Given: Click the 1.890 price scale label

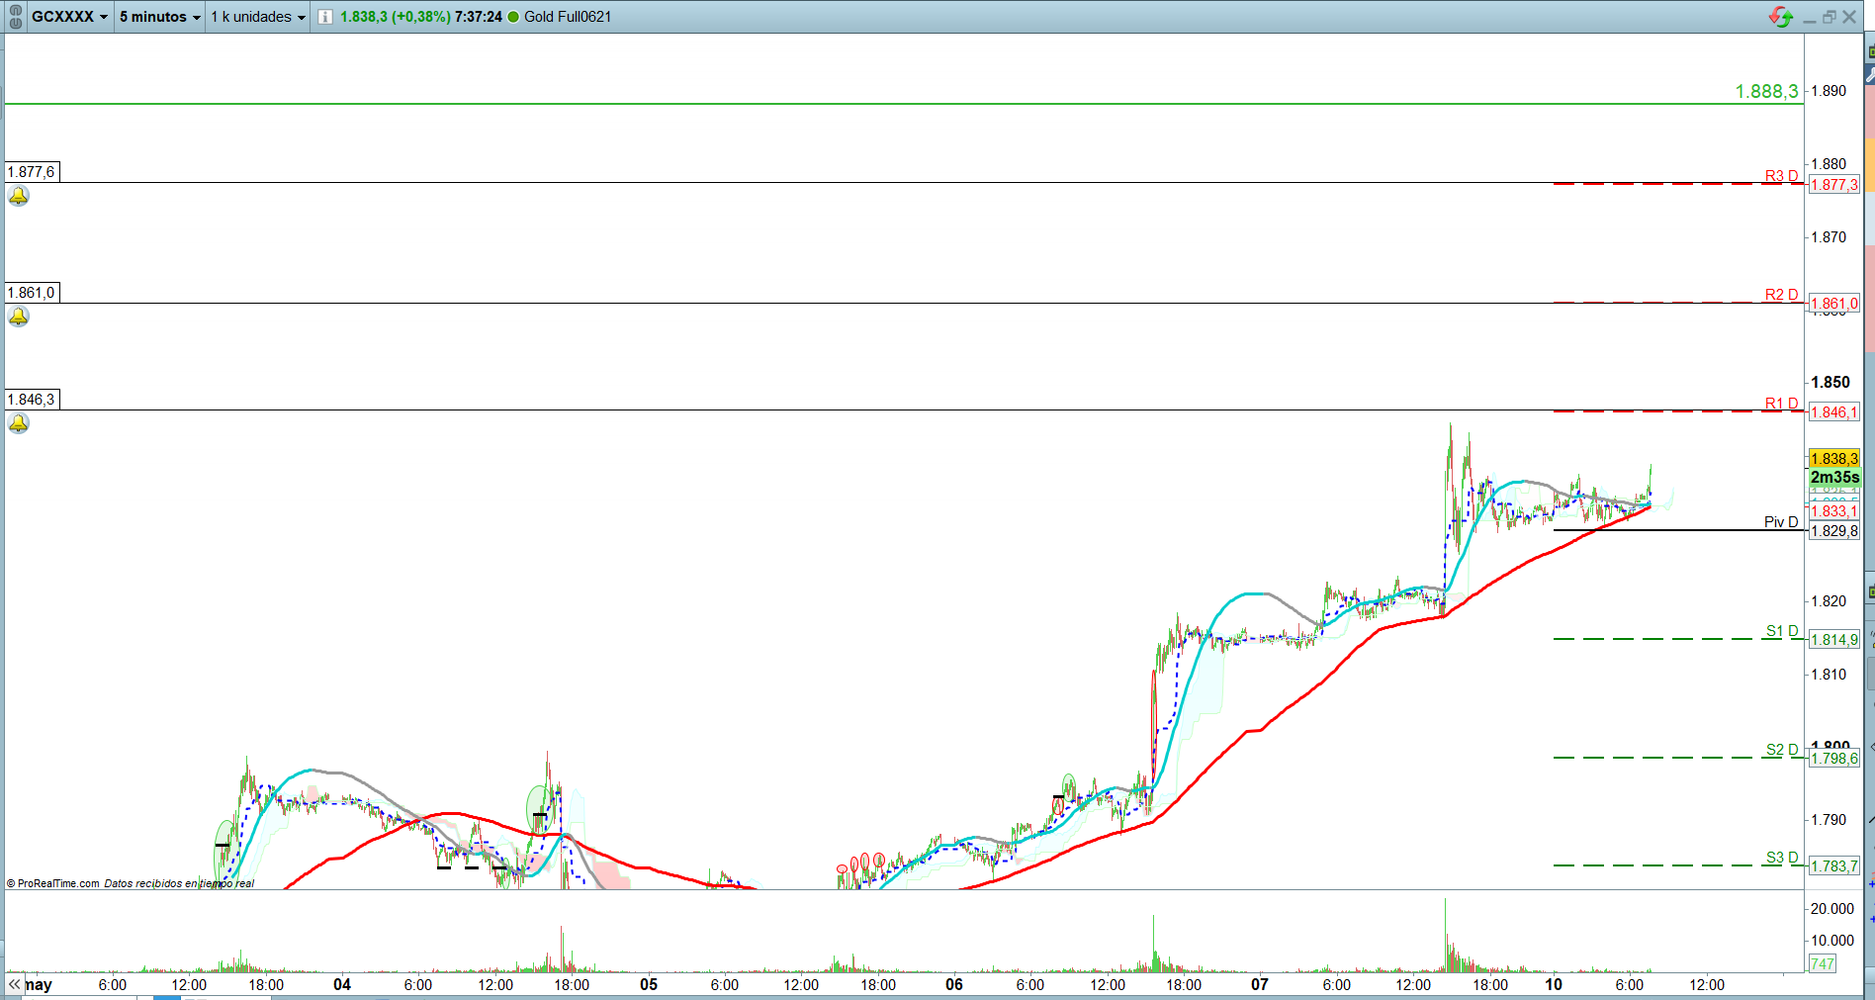Looking at the screenshot, I should [1829, 91].
